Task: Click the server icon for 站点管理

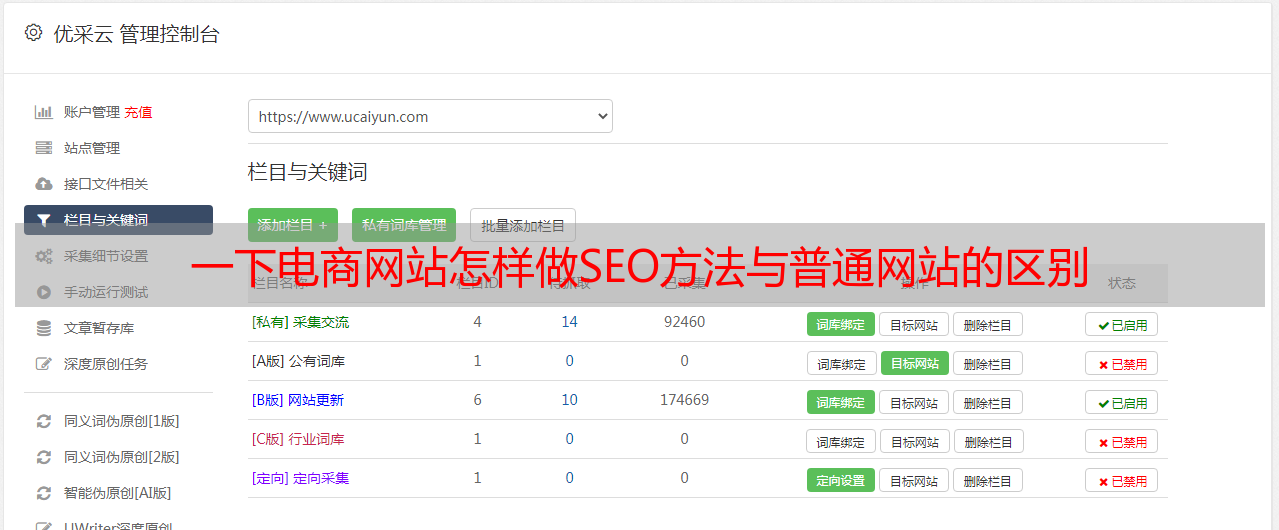Action: coord(44,148)
